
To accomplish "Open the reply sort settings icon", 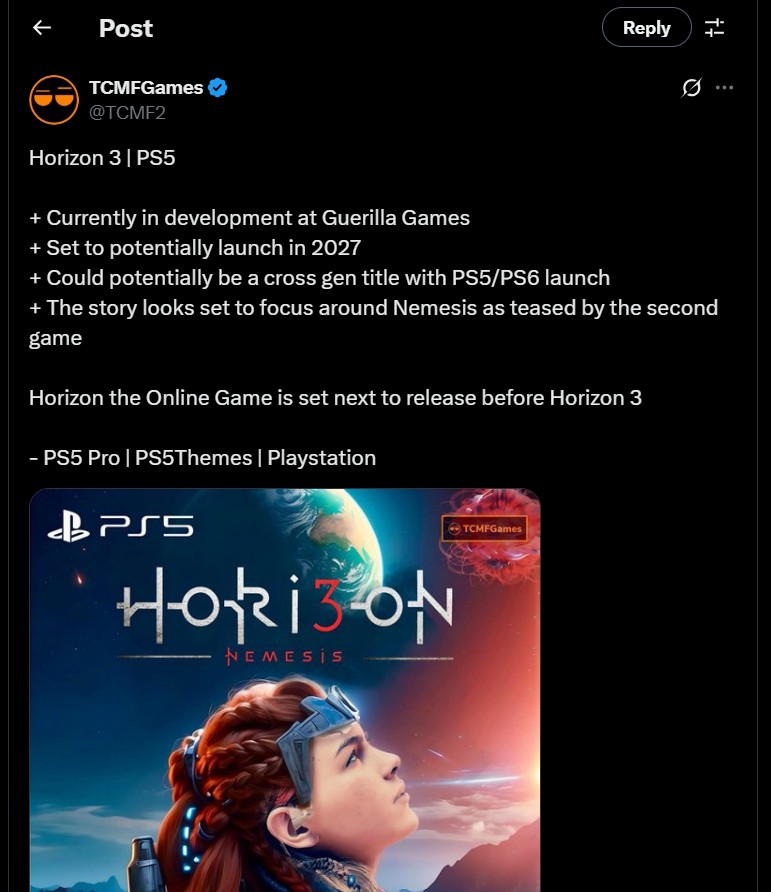I will (x=714, y=27).
